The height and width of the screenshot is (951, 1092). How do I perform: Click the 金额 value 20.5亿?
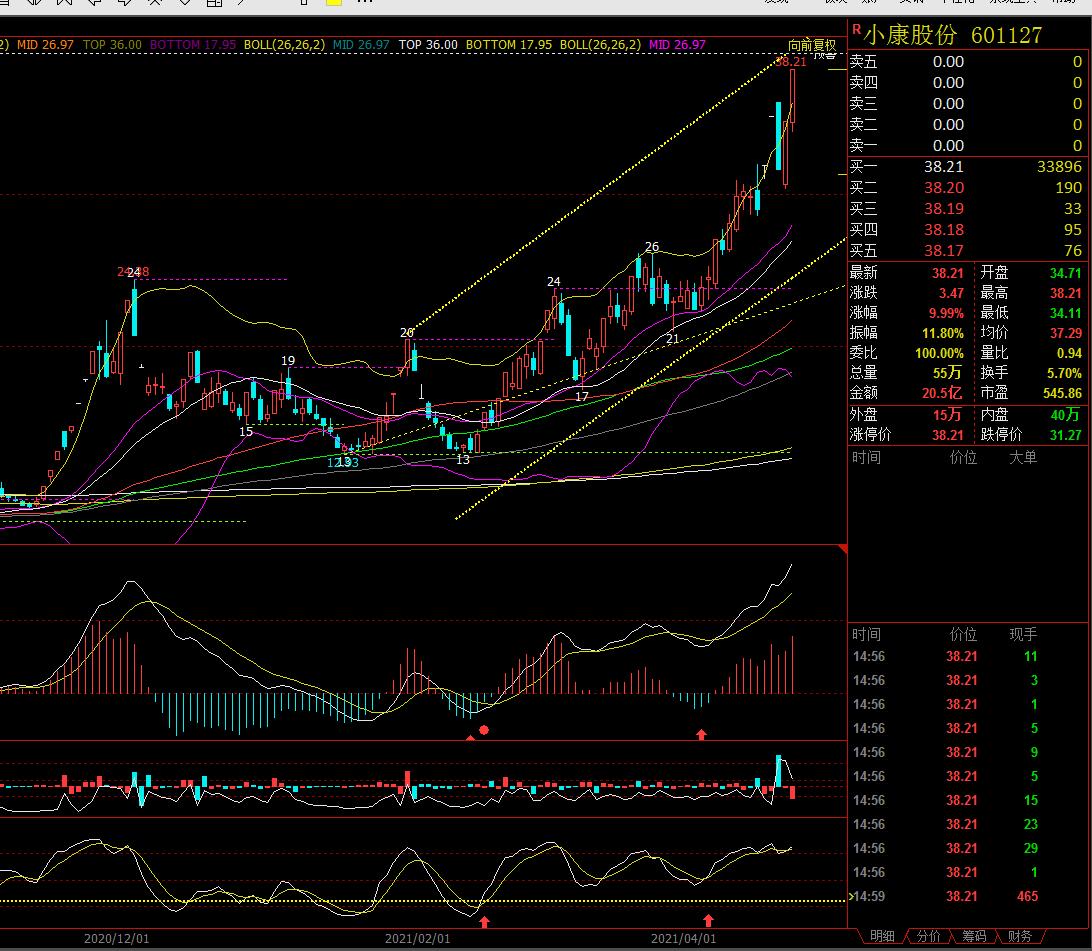tap(942, 393)
